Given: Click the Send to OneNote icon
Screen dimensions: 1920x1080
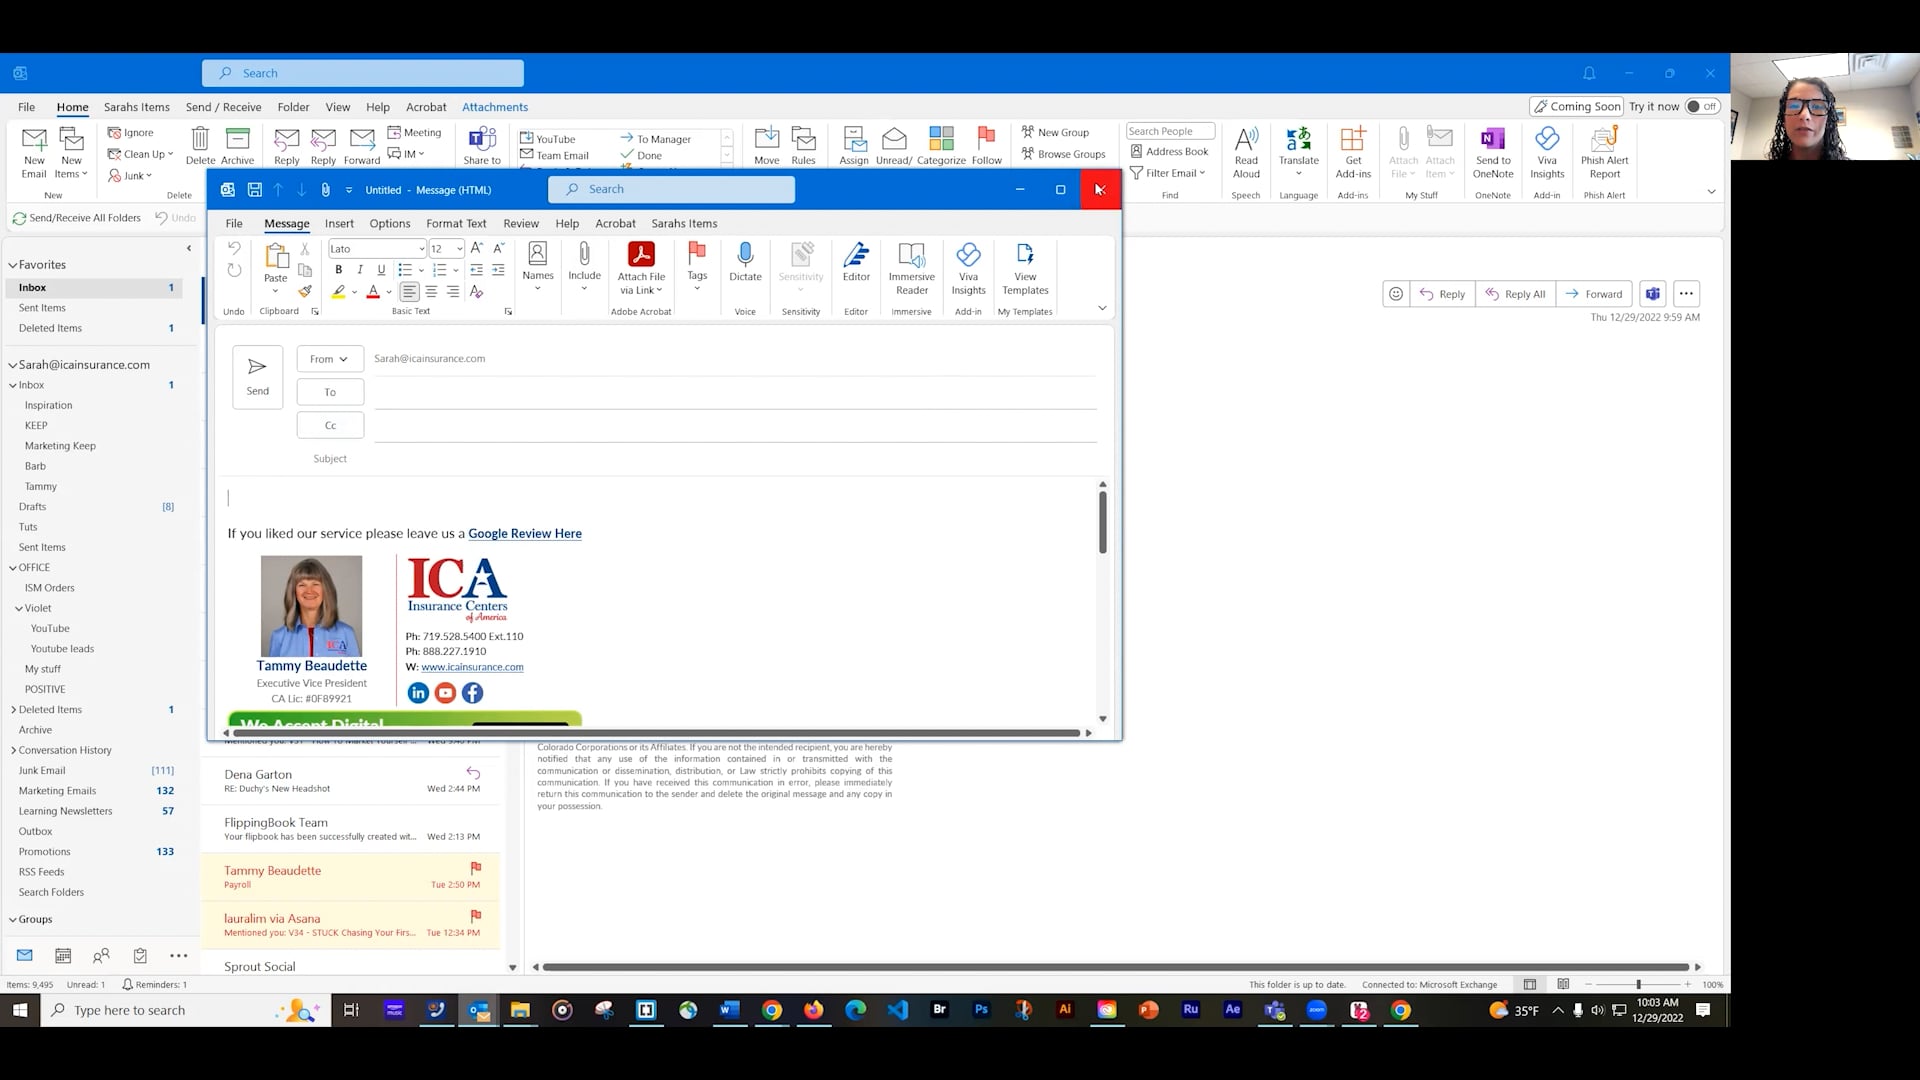Looking at the screenshot, I should (x=1492, y=140).
